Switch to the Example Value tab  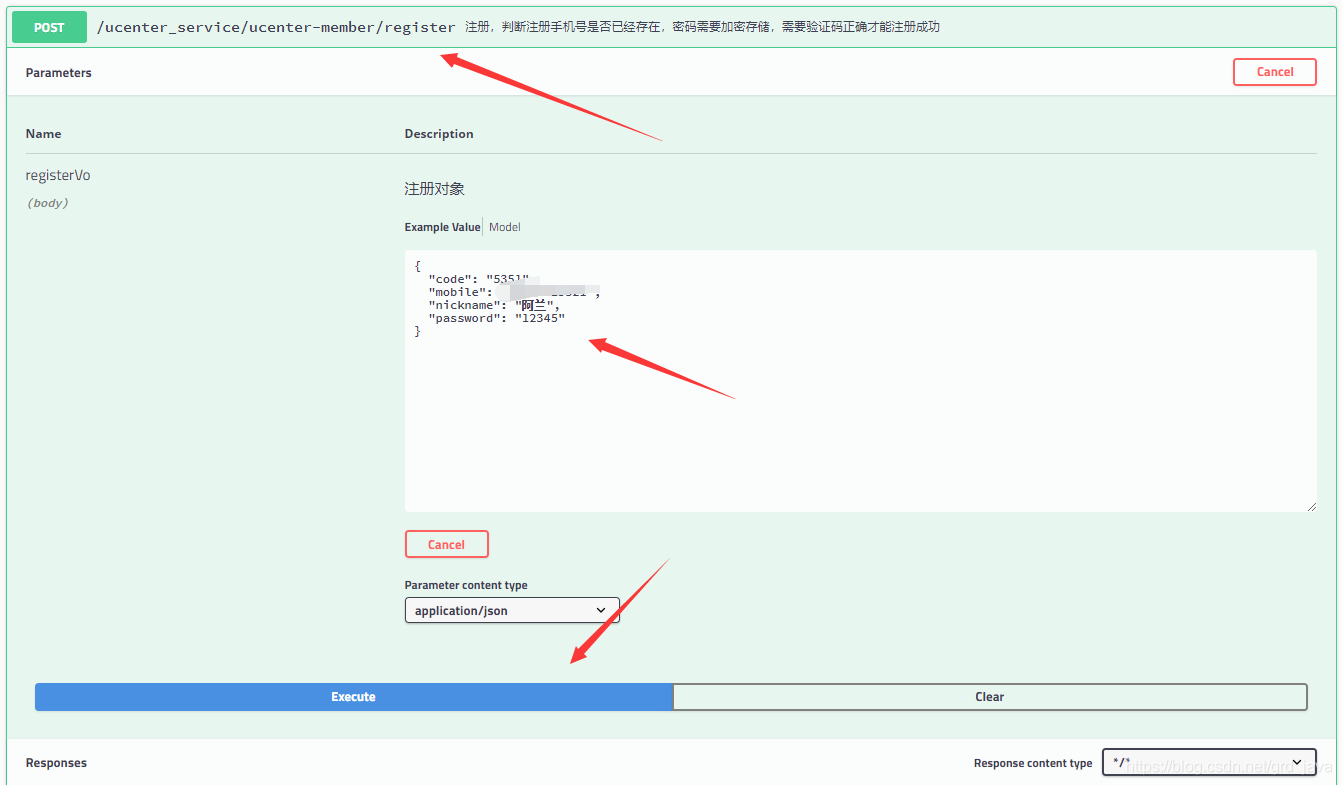coord(442,227)
